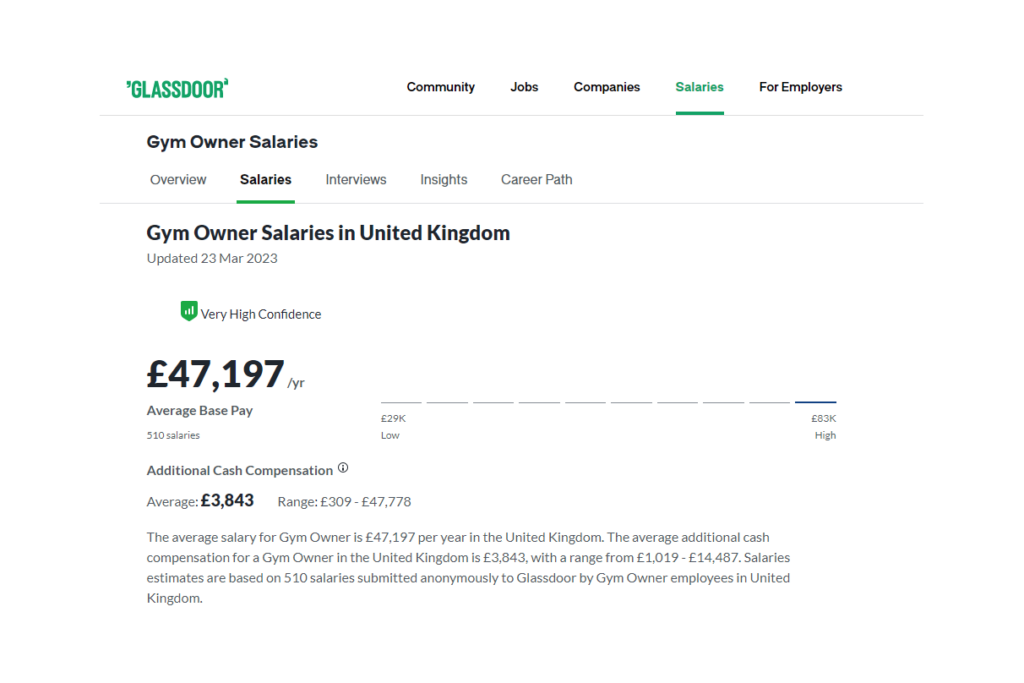Open the Insights tab

pos(443,180)
